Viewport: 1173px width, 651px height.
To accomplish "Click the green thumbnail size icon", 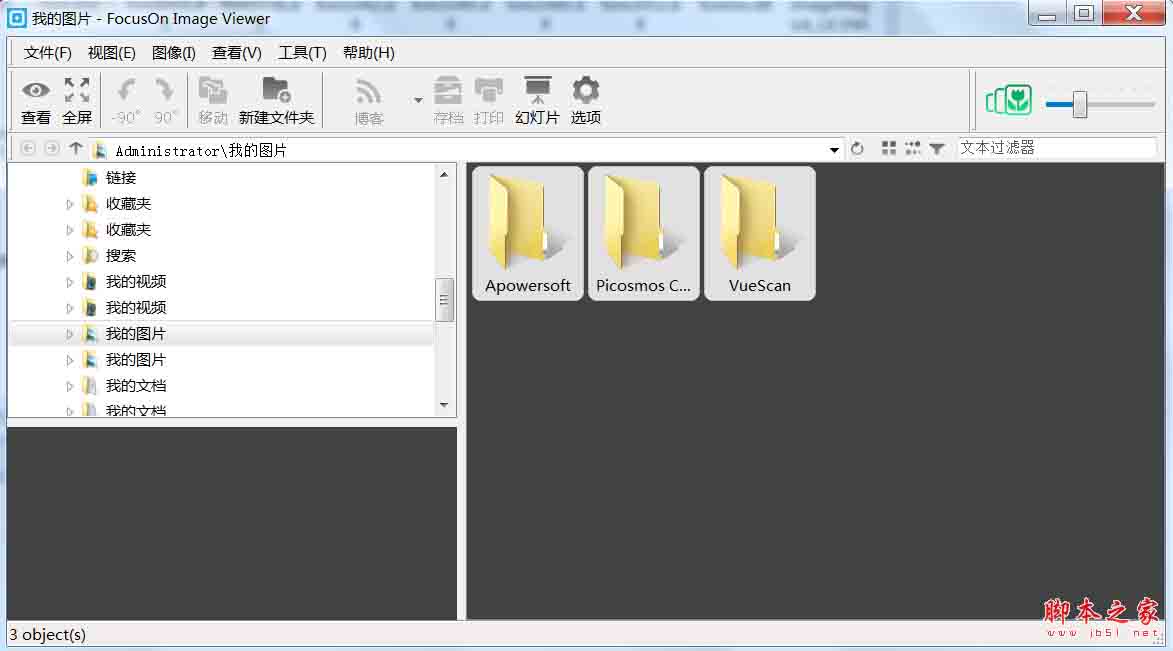I will (x=1009, y=100).
